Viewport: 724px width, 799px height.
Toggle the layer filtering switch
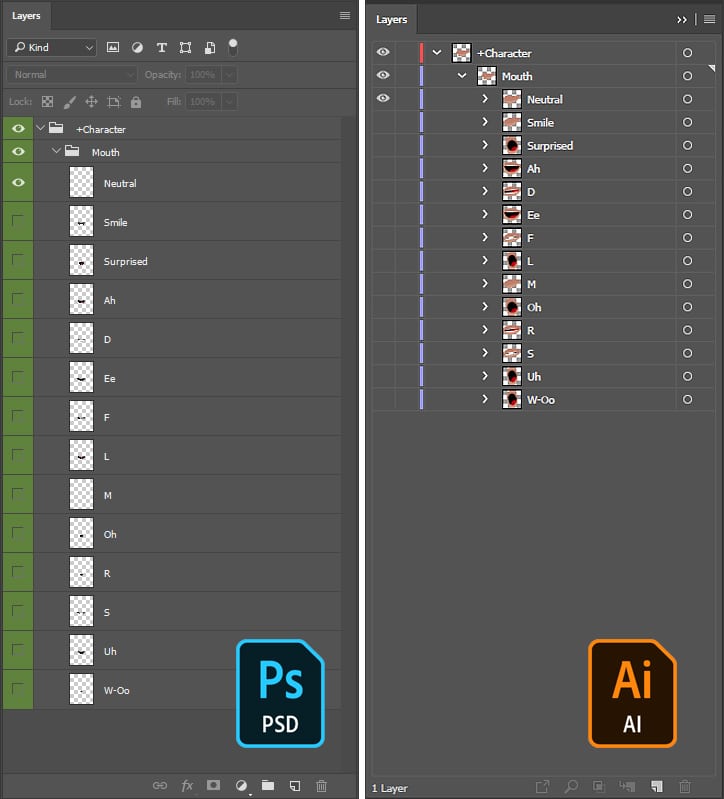pyautogui.click(x=233, y=46)
